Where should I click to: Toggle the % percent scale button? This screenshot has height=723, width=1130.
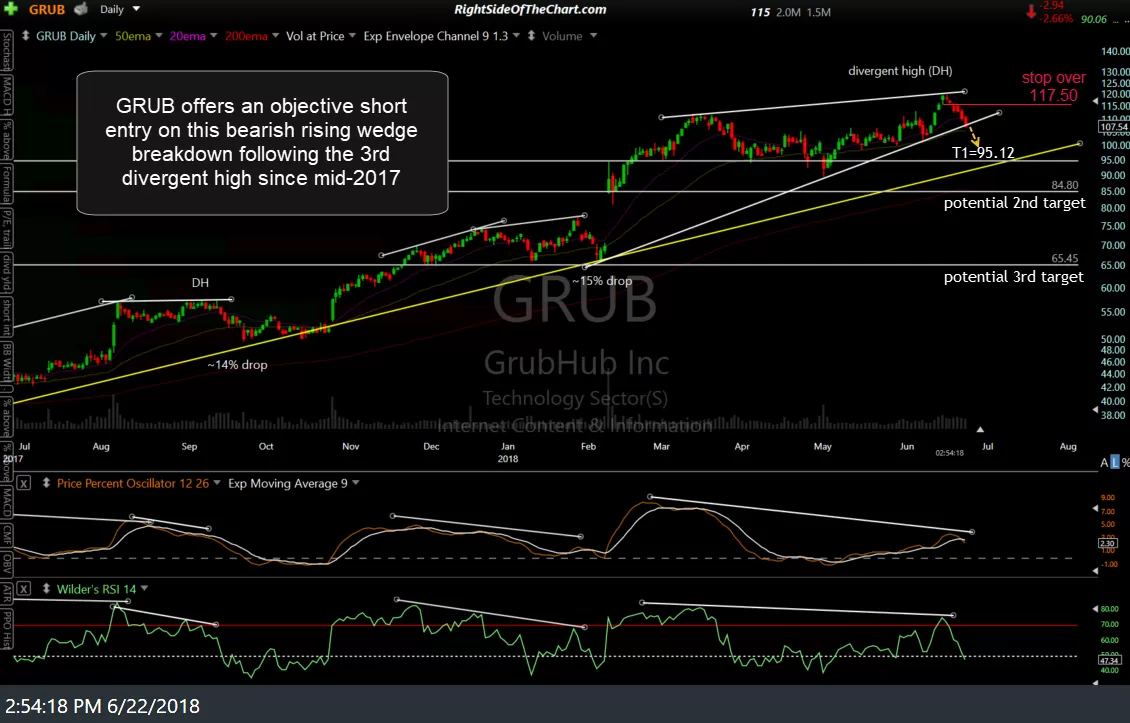point(1125,463)
